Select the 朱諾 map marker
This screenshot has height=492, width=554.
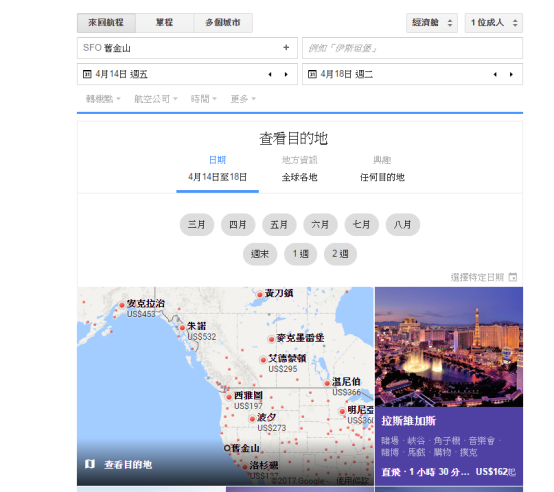pos(182,327)
